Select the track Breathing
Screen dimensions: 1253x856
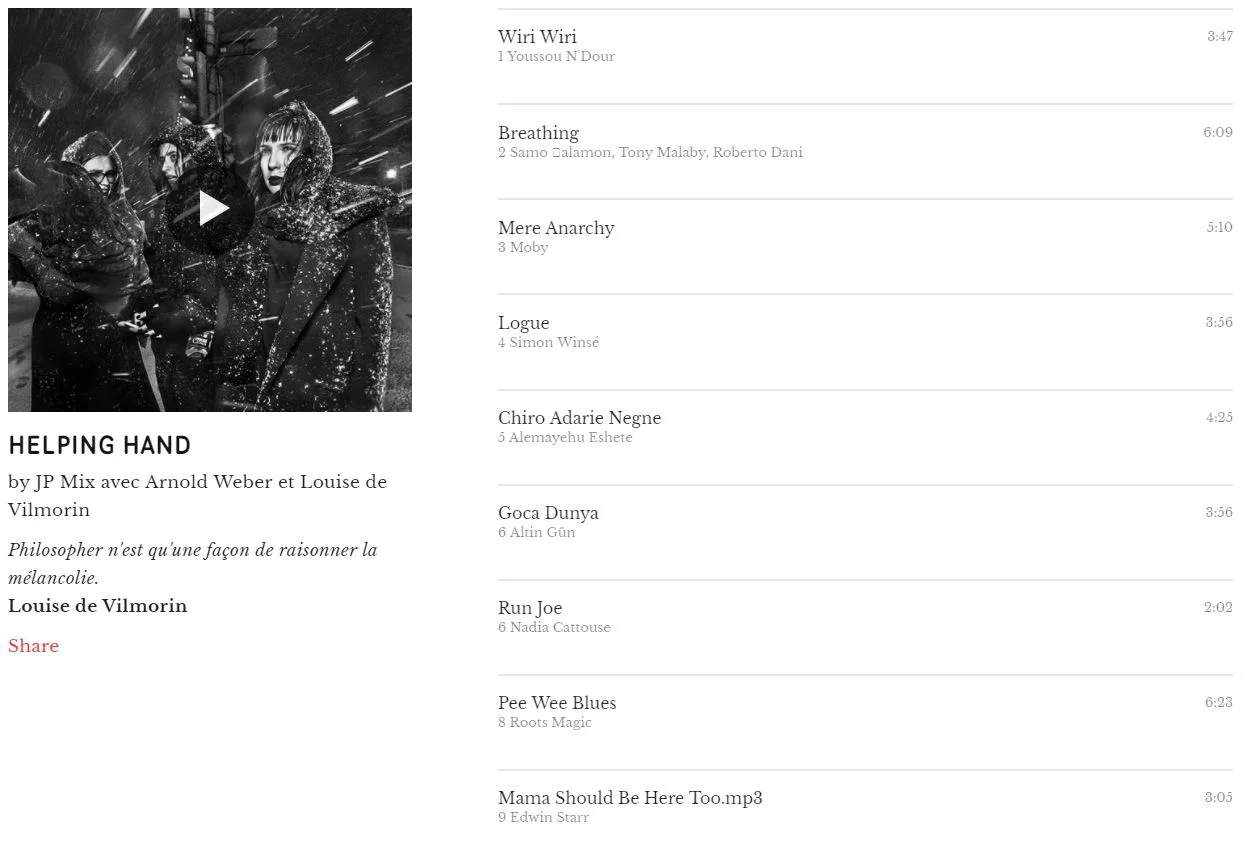coord(865,151)
